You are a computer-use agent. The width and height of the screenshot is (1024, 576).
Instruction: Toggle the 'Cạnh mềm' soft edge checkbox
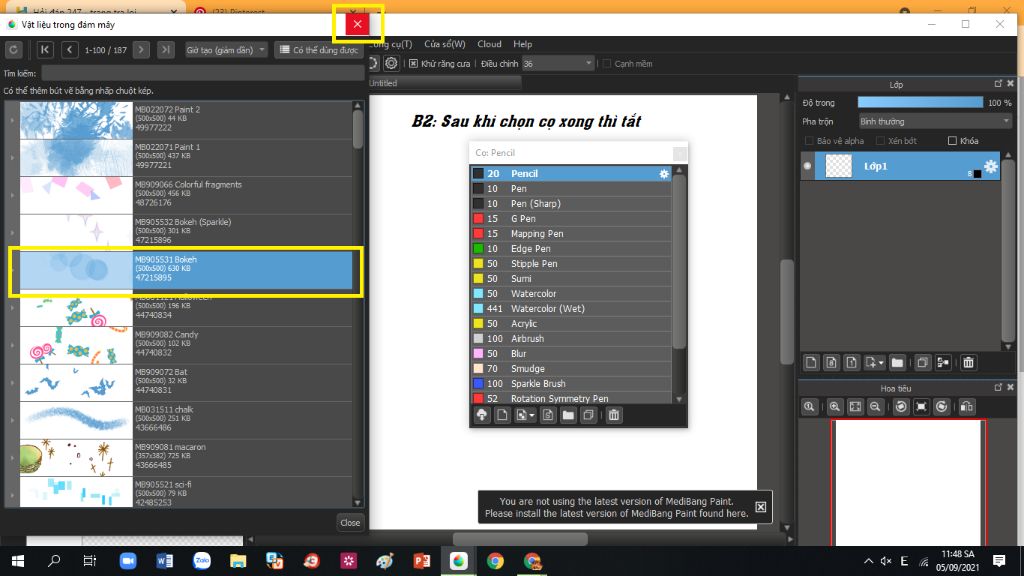607,63
